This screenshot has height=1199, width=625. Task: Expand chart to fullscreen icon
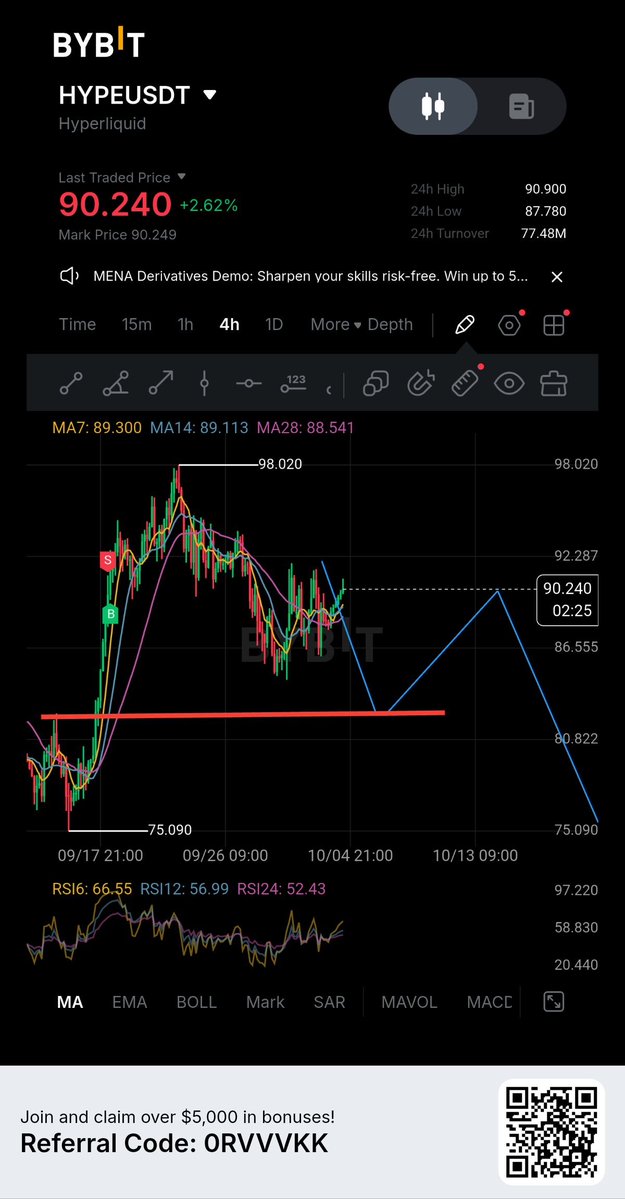point(553,1002)
